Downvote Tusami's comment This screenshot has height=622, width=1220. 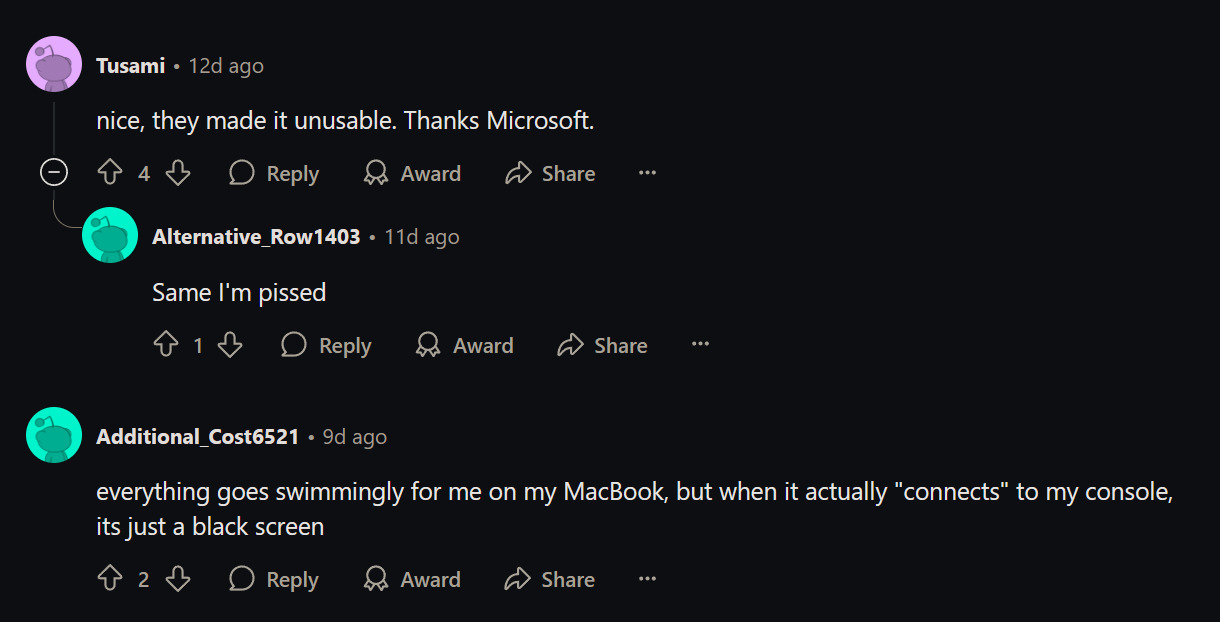(x=178, y=173)
